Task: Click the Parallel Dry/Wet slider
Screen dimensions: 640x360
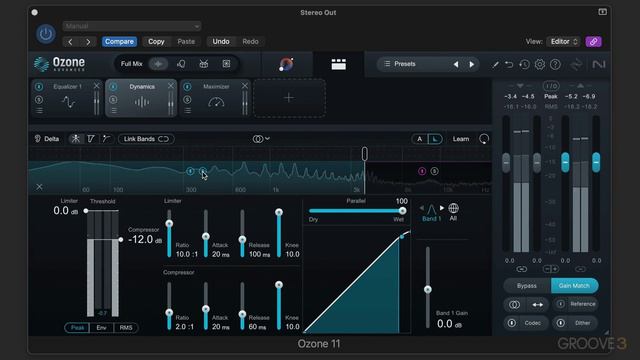Action: [x=356, y=211]
